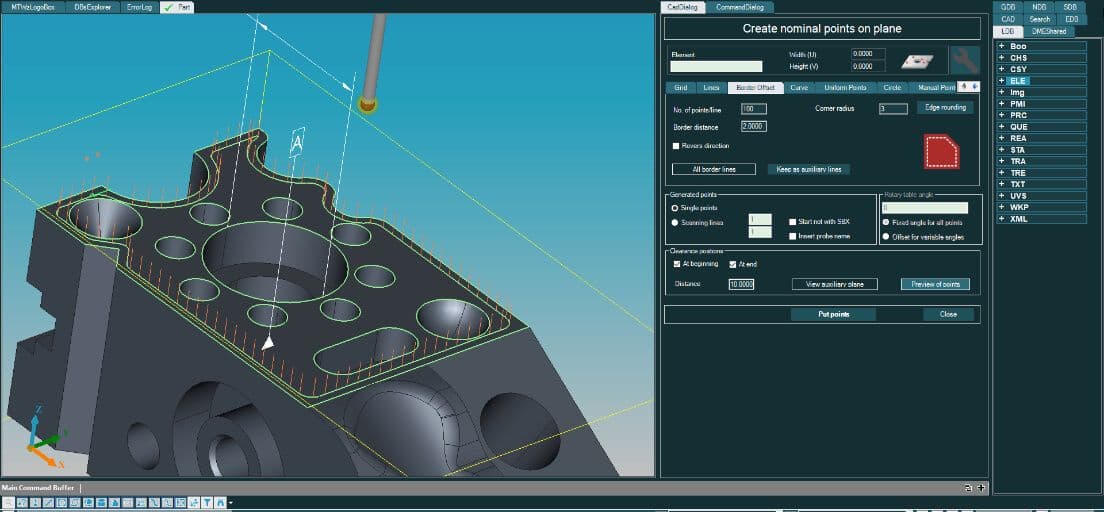Click the Element name input field
This screenshot has width=1104, height=512.
click(x=716, y=66)
